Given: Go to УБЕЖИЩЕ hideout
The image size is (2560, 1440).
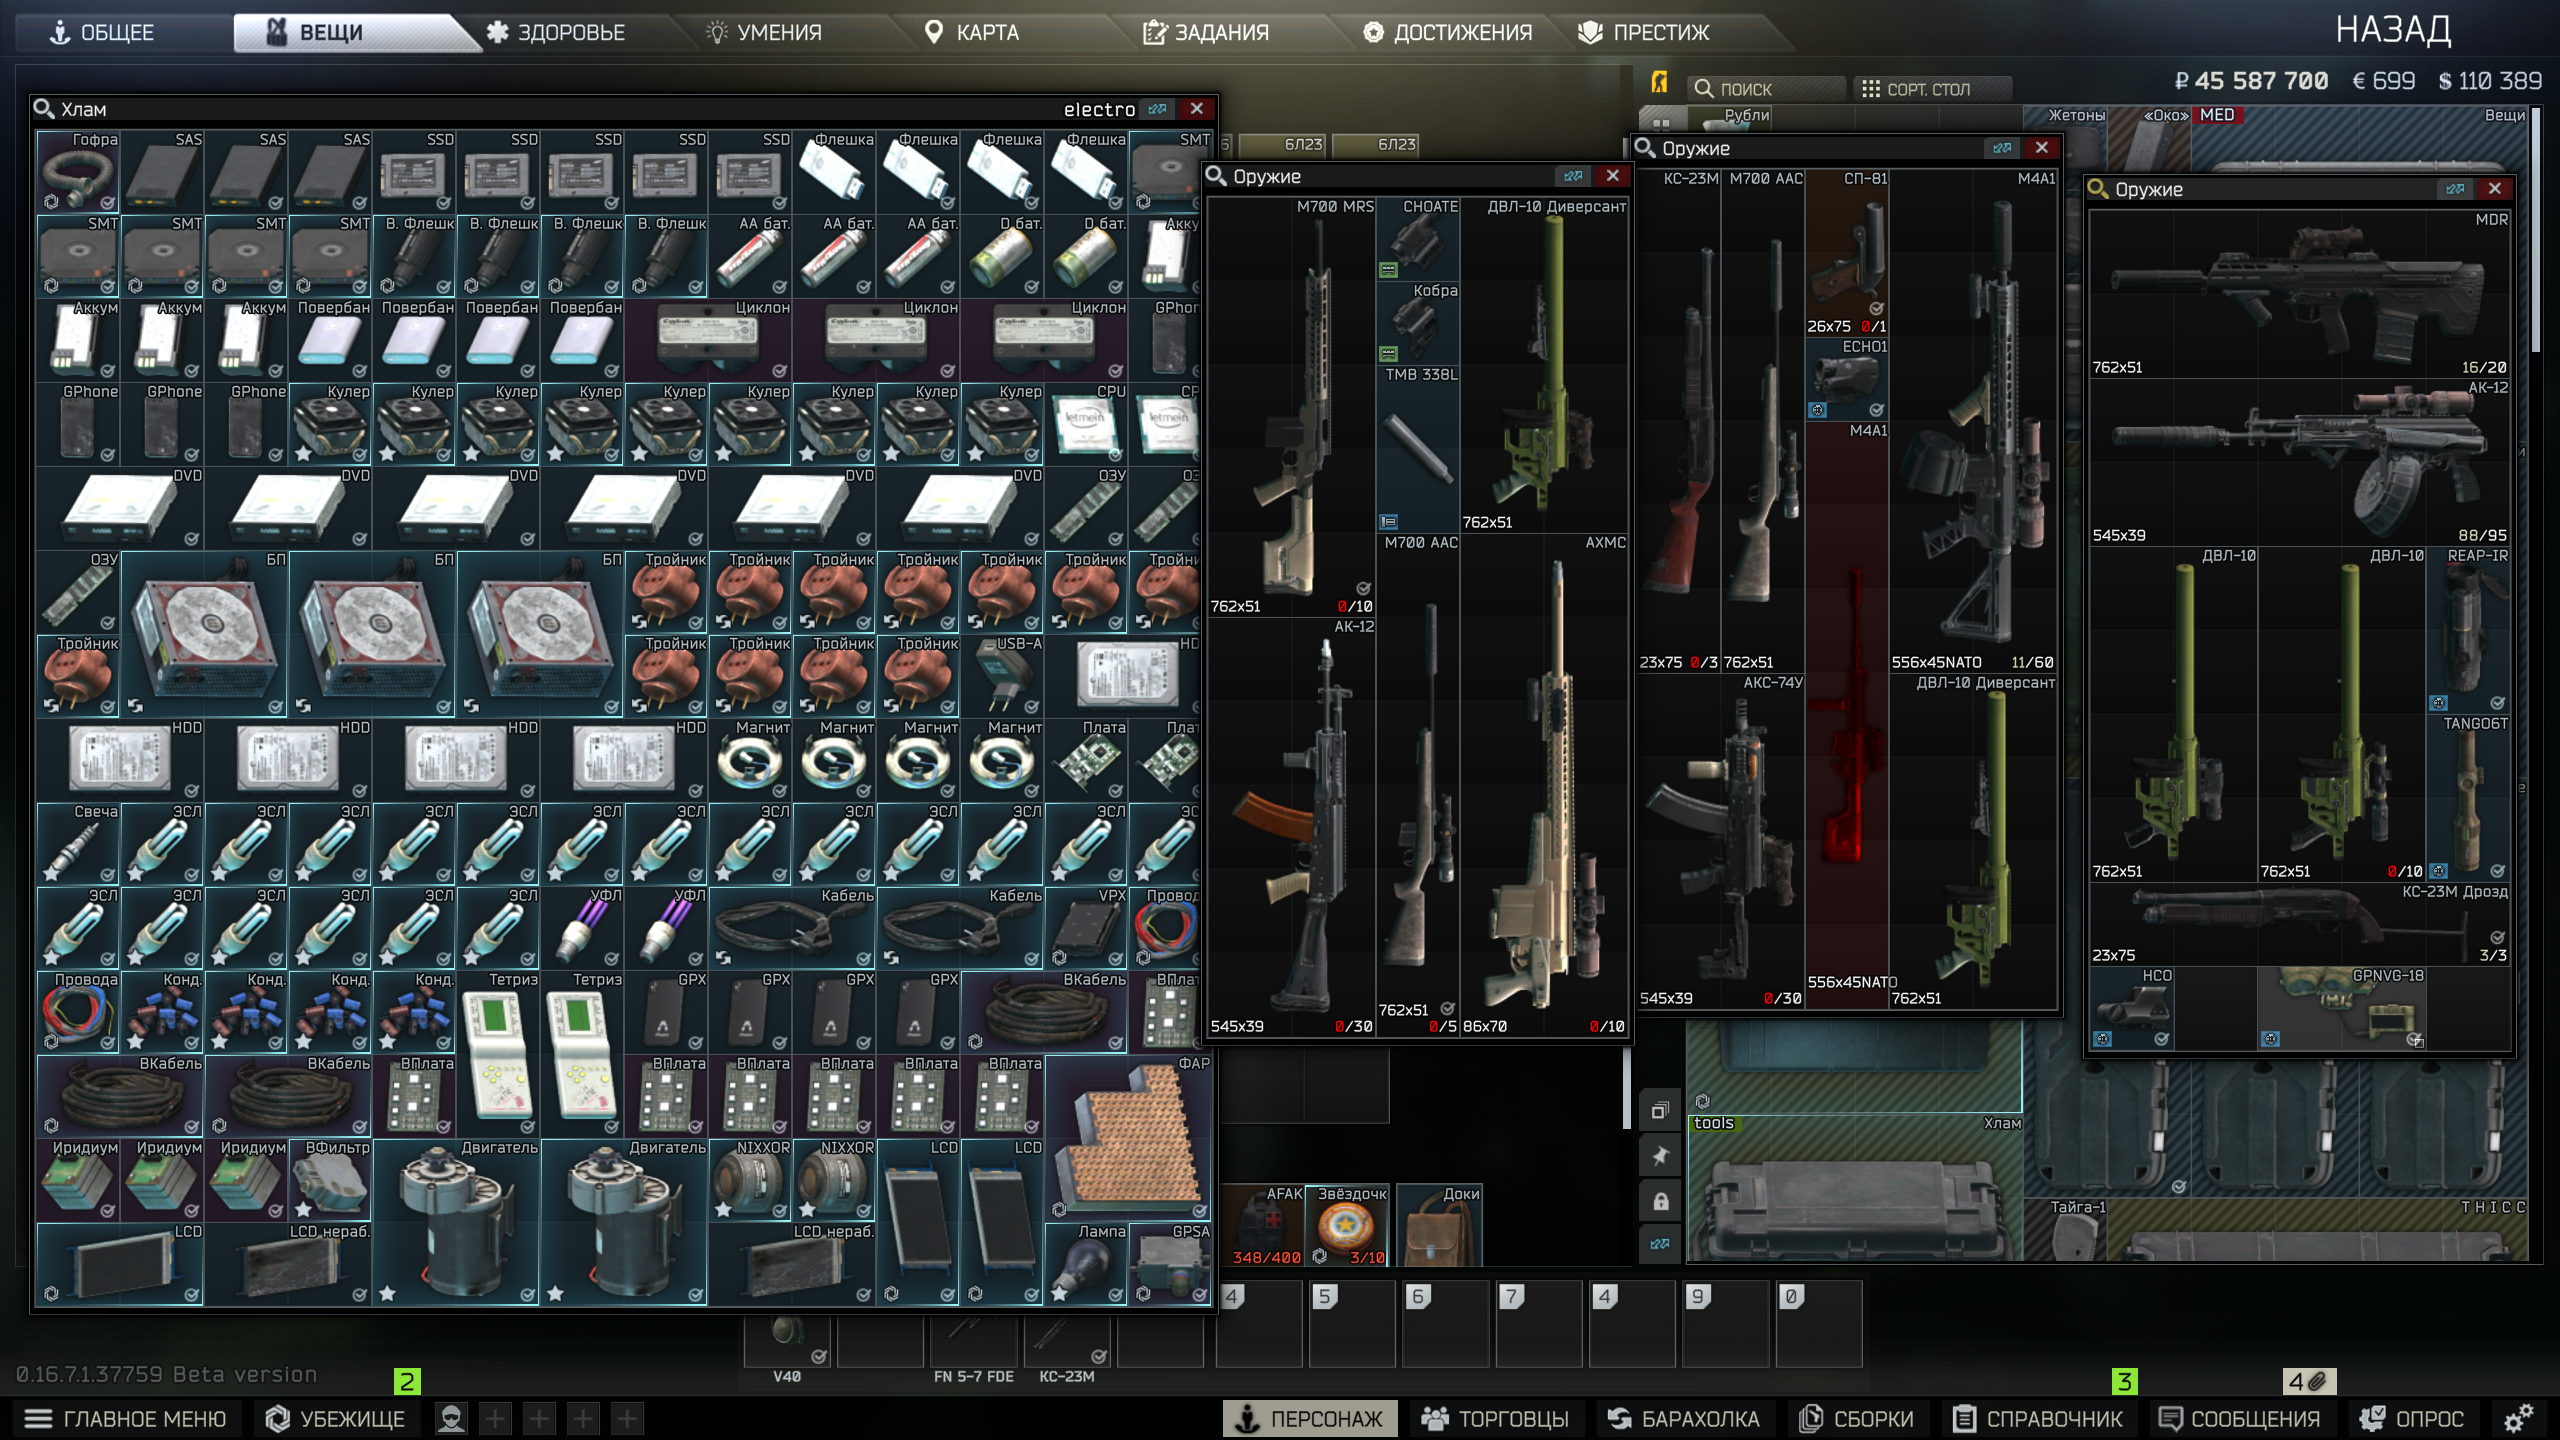Looking at the screenshot, I should click(x=335, y=1418).
